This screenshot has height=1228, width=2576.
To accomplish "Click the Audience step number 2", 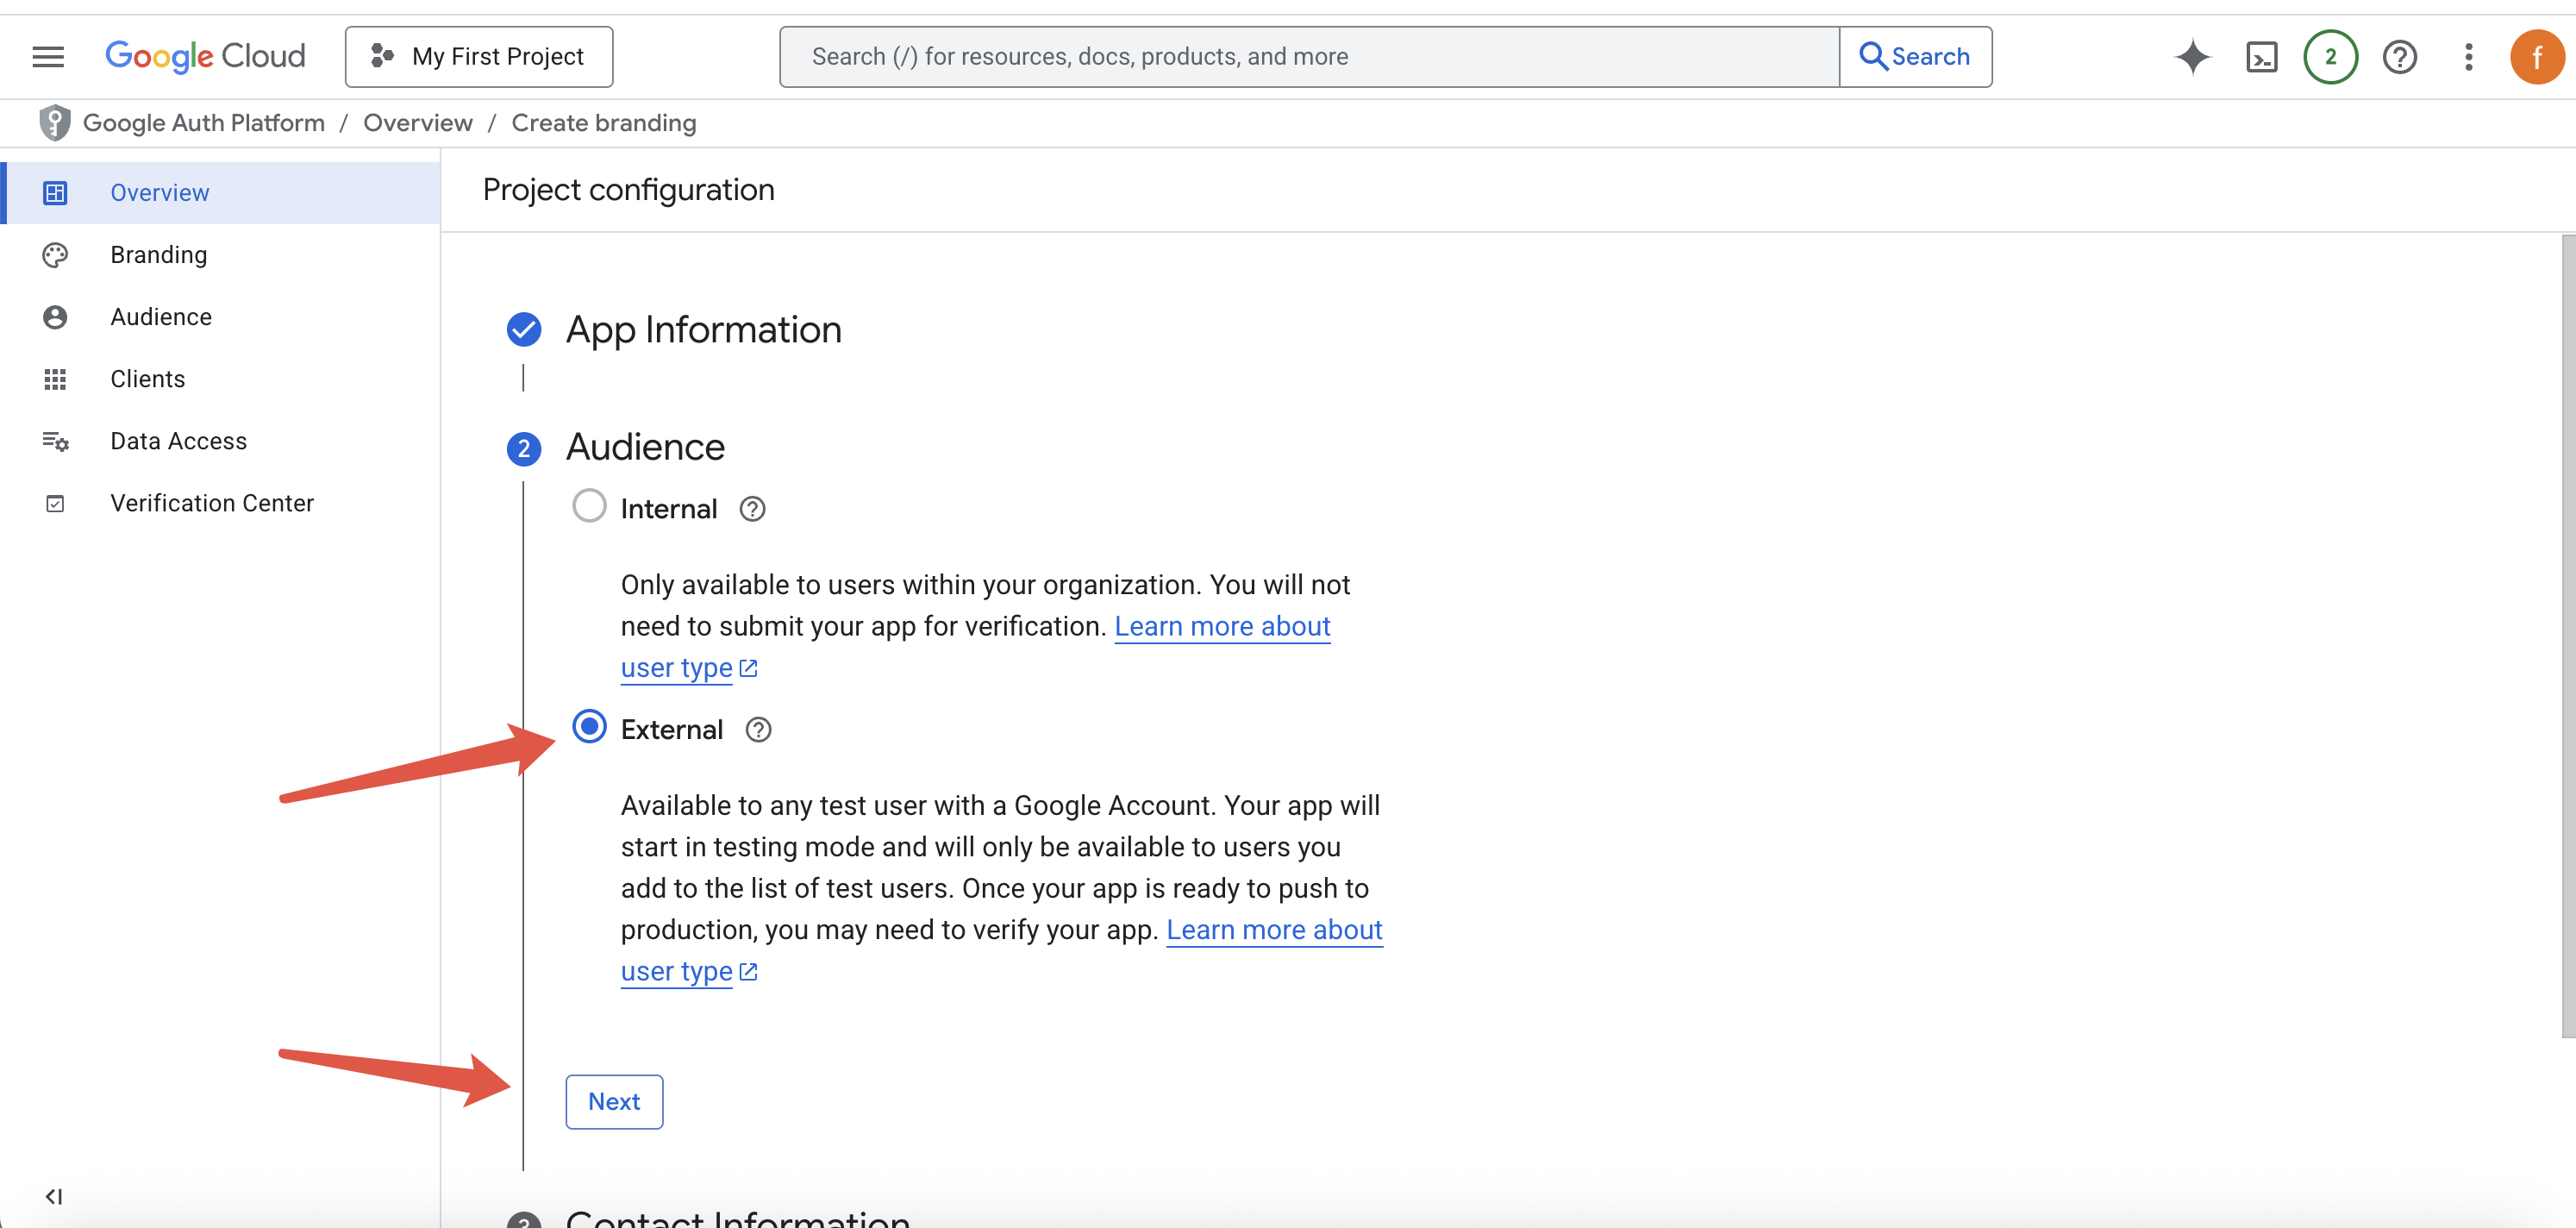I will 524,449.
